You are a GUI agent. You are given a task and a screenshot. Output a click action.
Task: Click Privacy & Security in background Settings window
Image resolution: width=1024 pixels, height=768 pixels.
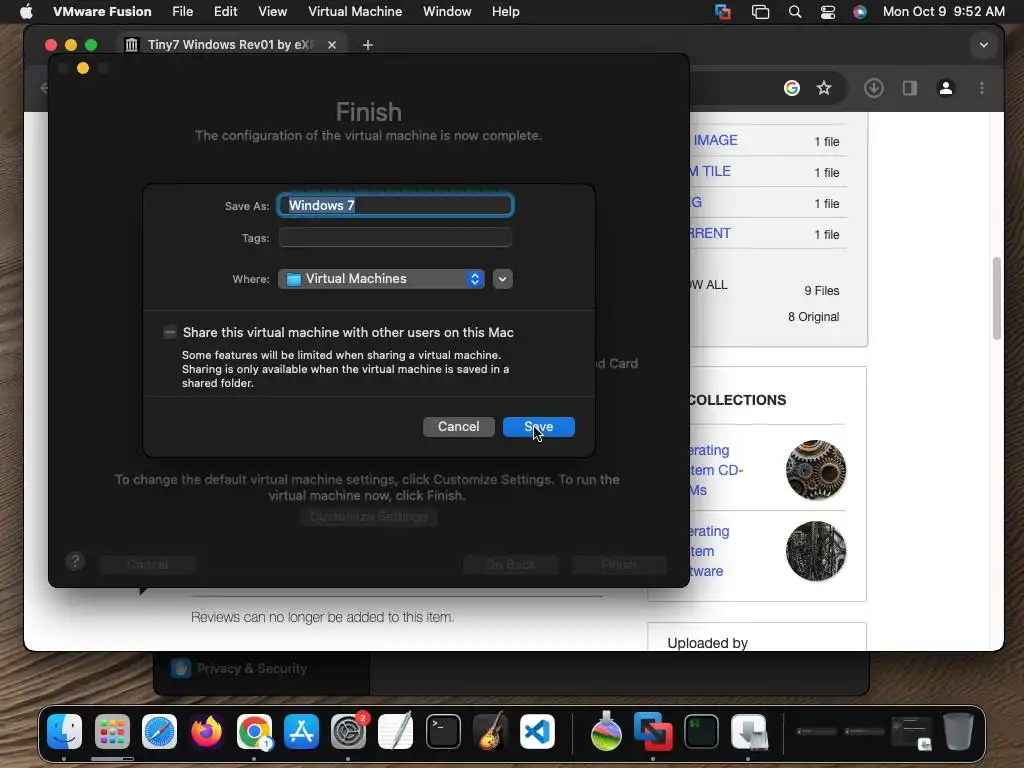pos(252,668)
